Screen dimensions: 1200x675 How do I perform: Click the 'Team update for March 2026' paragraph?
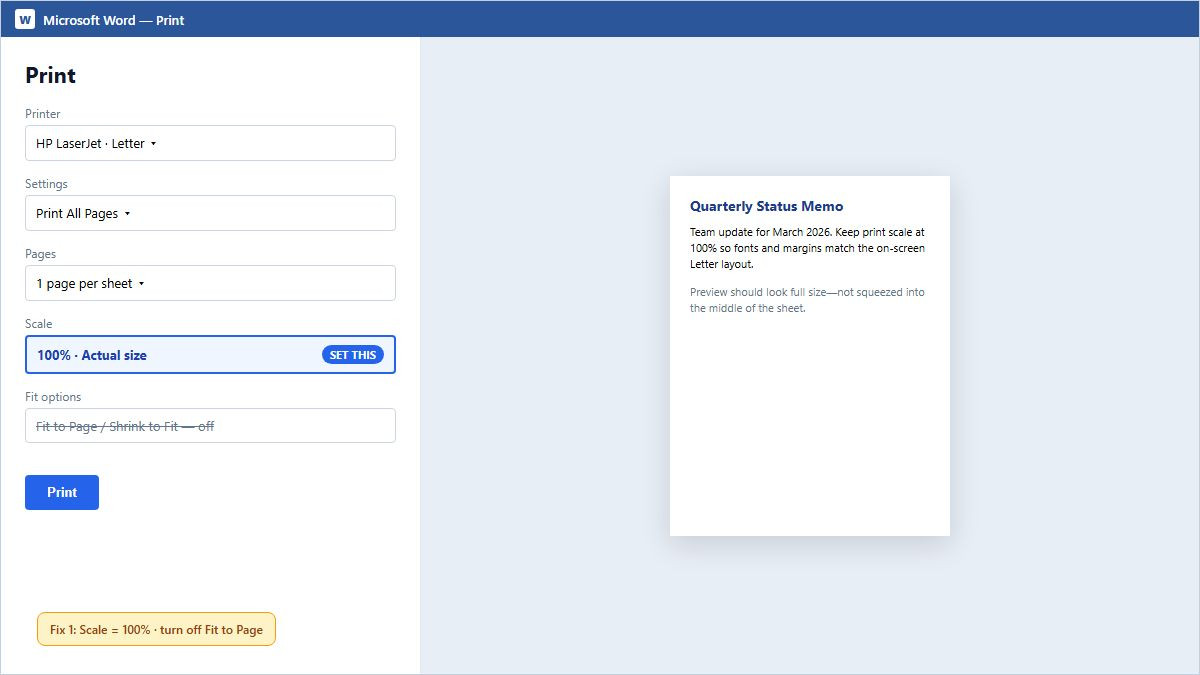(809, 248)
